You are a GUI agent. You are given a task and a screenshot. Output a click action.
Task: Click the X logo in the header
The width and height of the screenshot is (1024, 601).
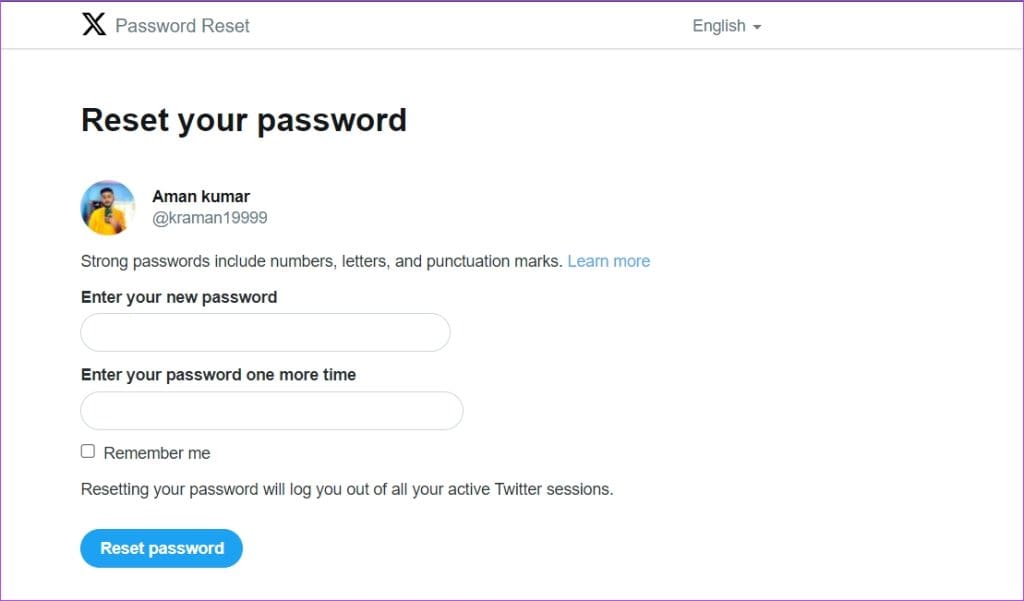tap(93, 25)
